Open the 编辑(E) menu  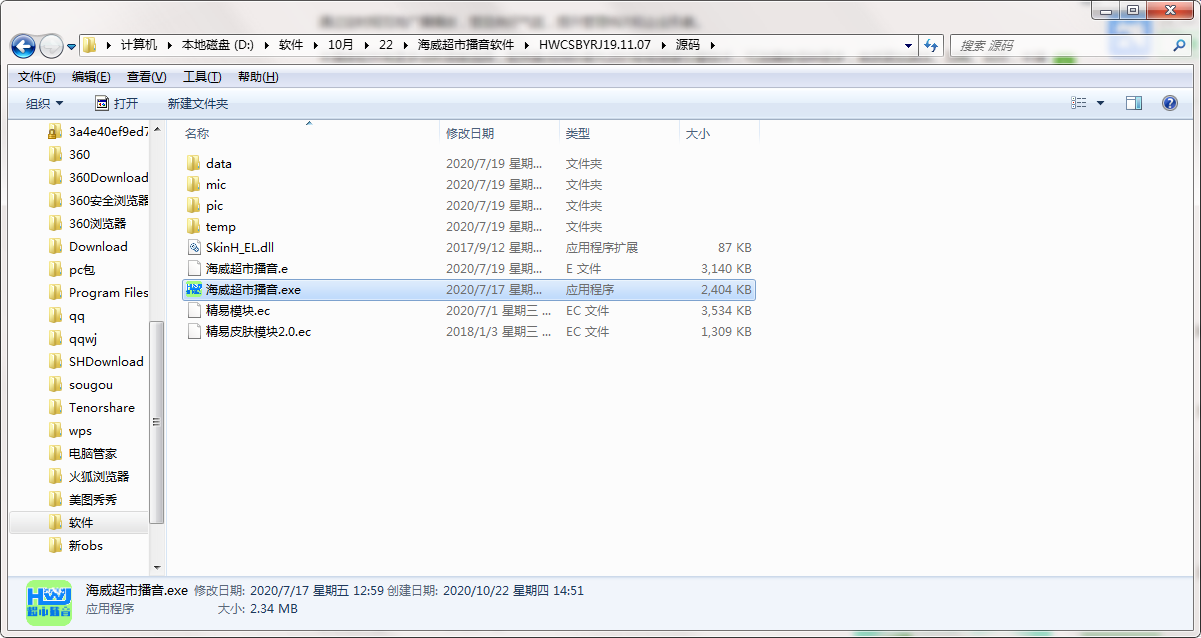[x=91, y=77]
